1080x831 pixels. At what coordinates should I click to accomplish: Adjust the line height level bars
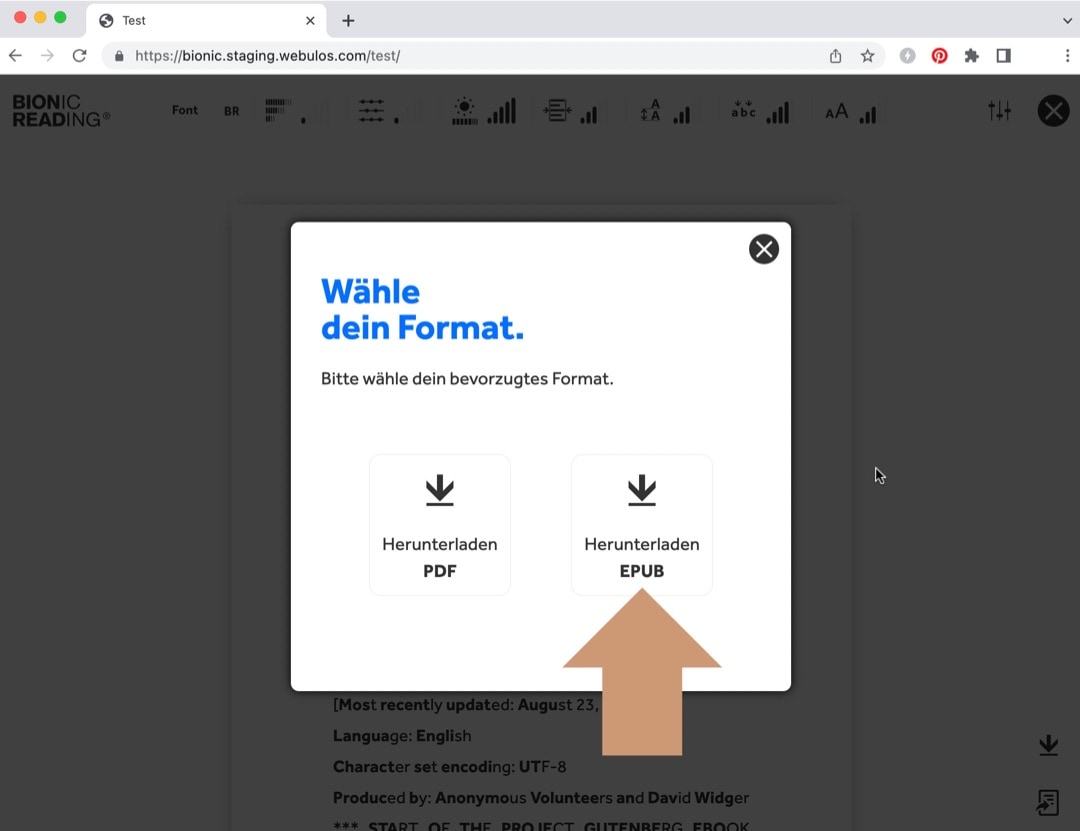682,114
